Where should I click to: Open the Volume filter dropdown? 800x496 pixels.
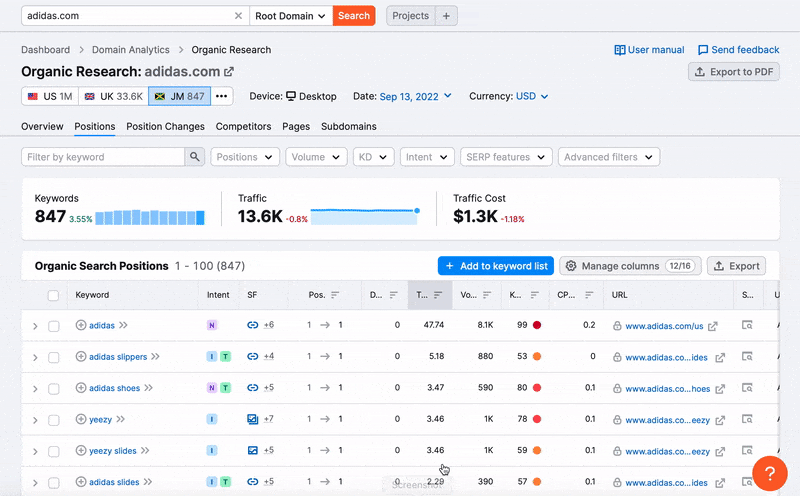pyautogui.click(x=316, y=157)
